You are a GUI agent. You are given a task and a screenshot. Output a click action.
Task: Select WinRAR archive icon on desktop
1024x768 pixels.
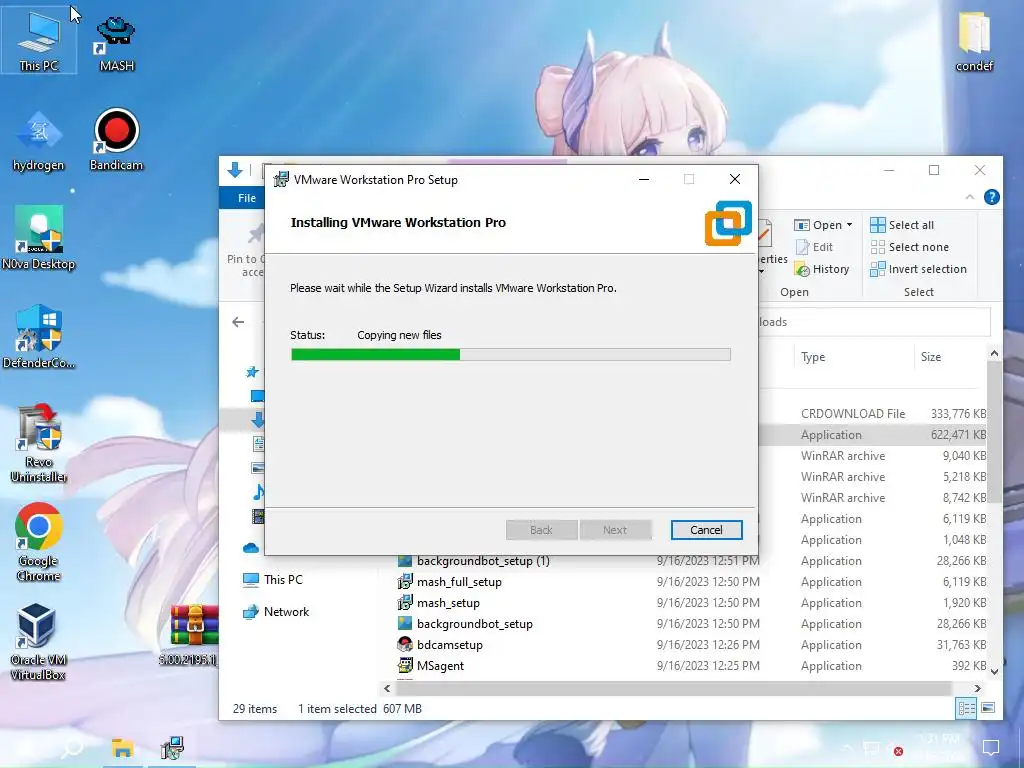[194, 634]
